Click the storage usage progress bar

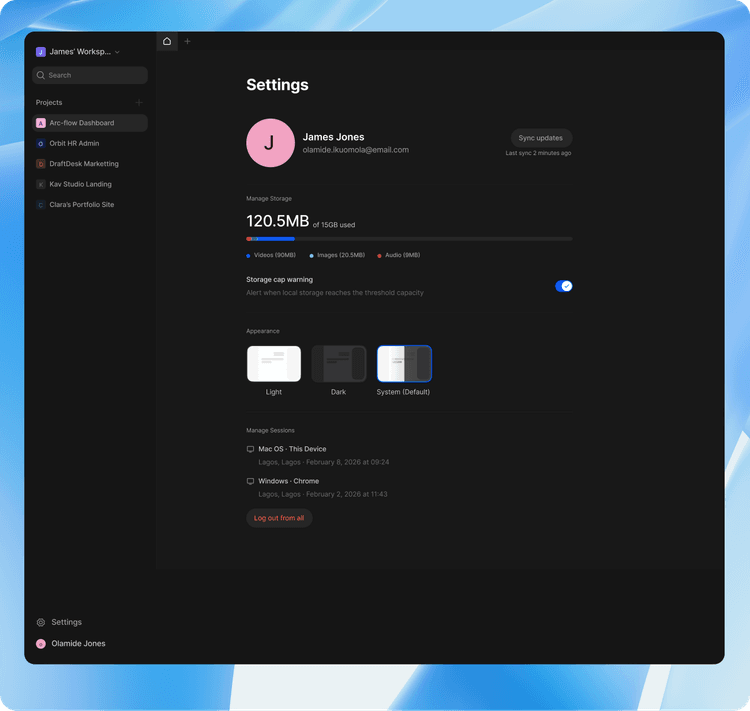[x=409, y=239]
